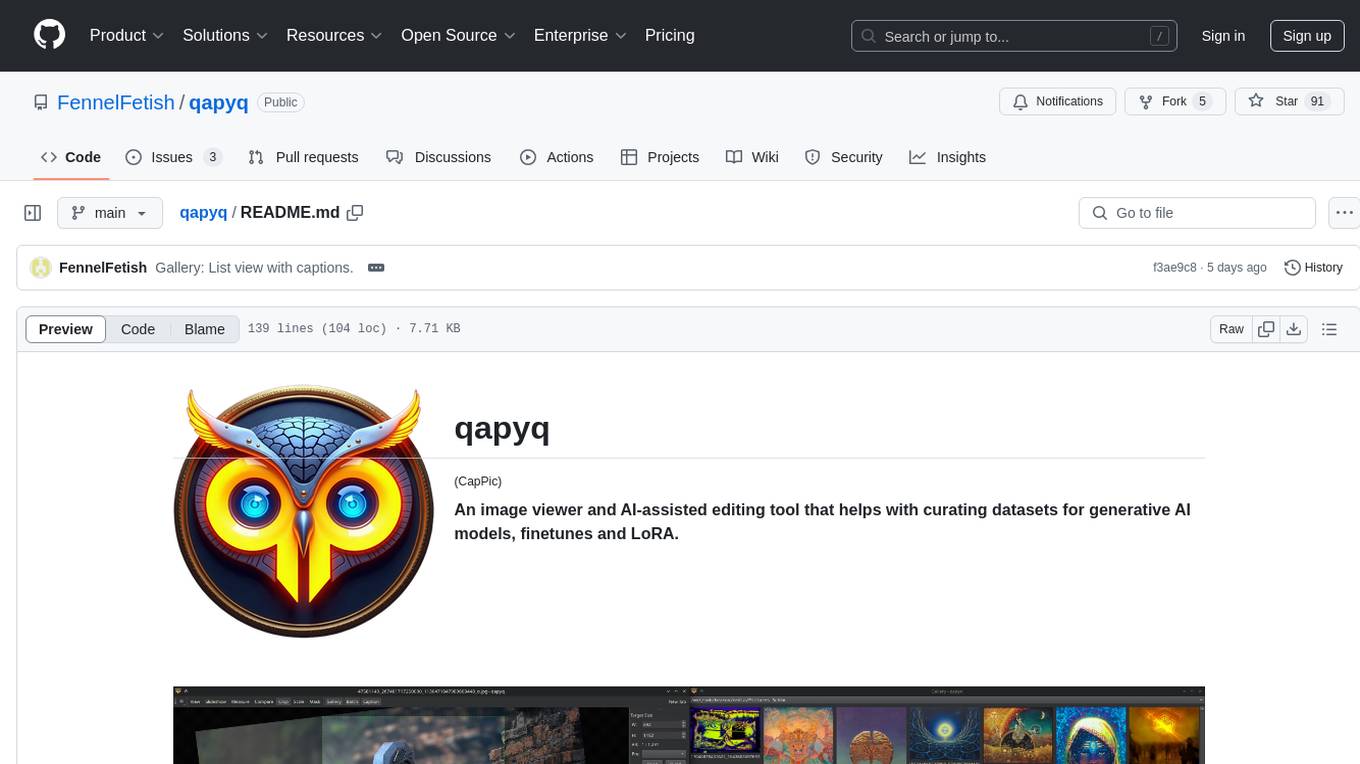Open the qapyq owl logo image
Viewport: 1360px width, 764px height.
click(x=304, y=512)
